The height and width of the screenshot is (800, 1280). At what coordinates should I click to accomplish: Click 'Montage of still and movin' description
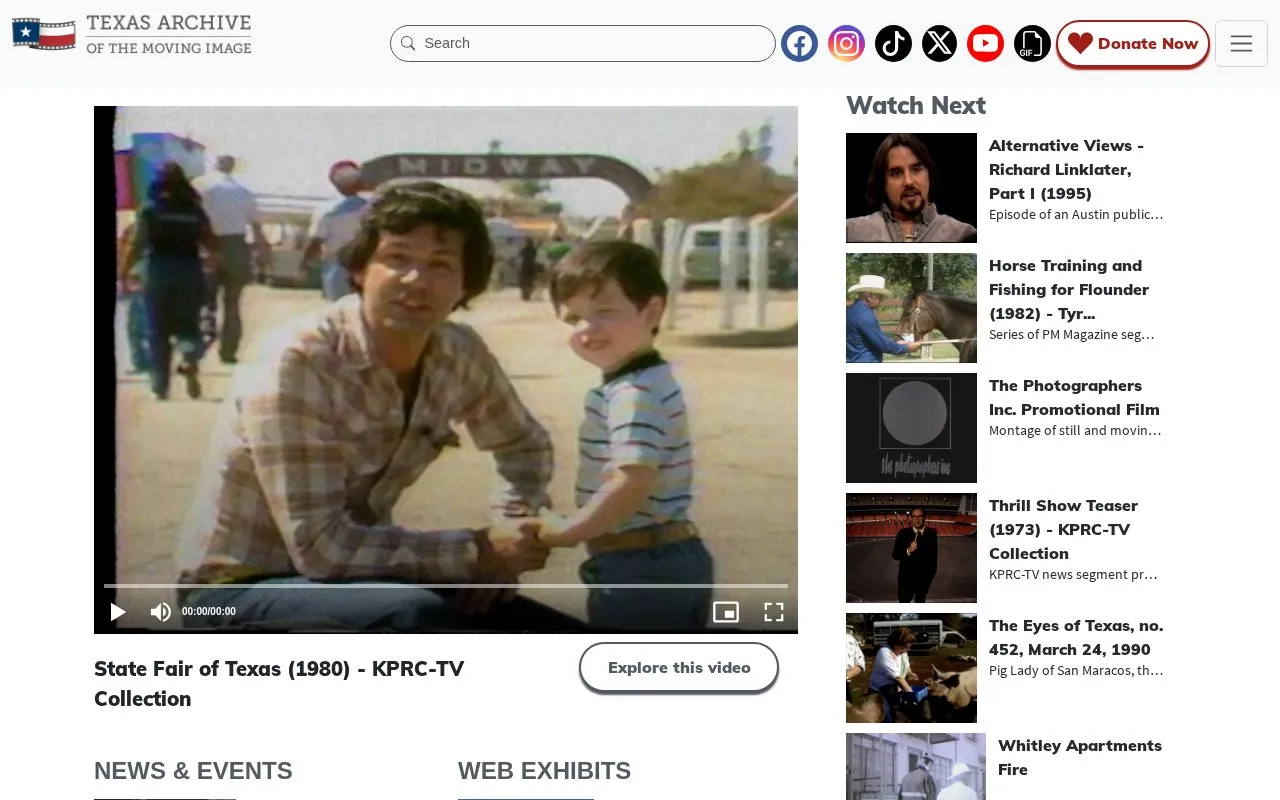click(x=1075, y=431)
